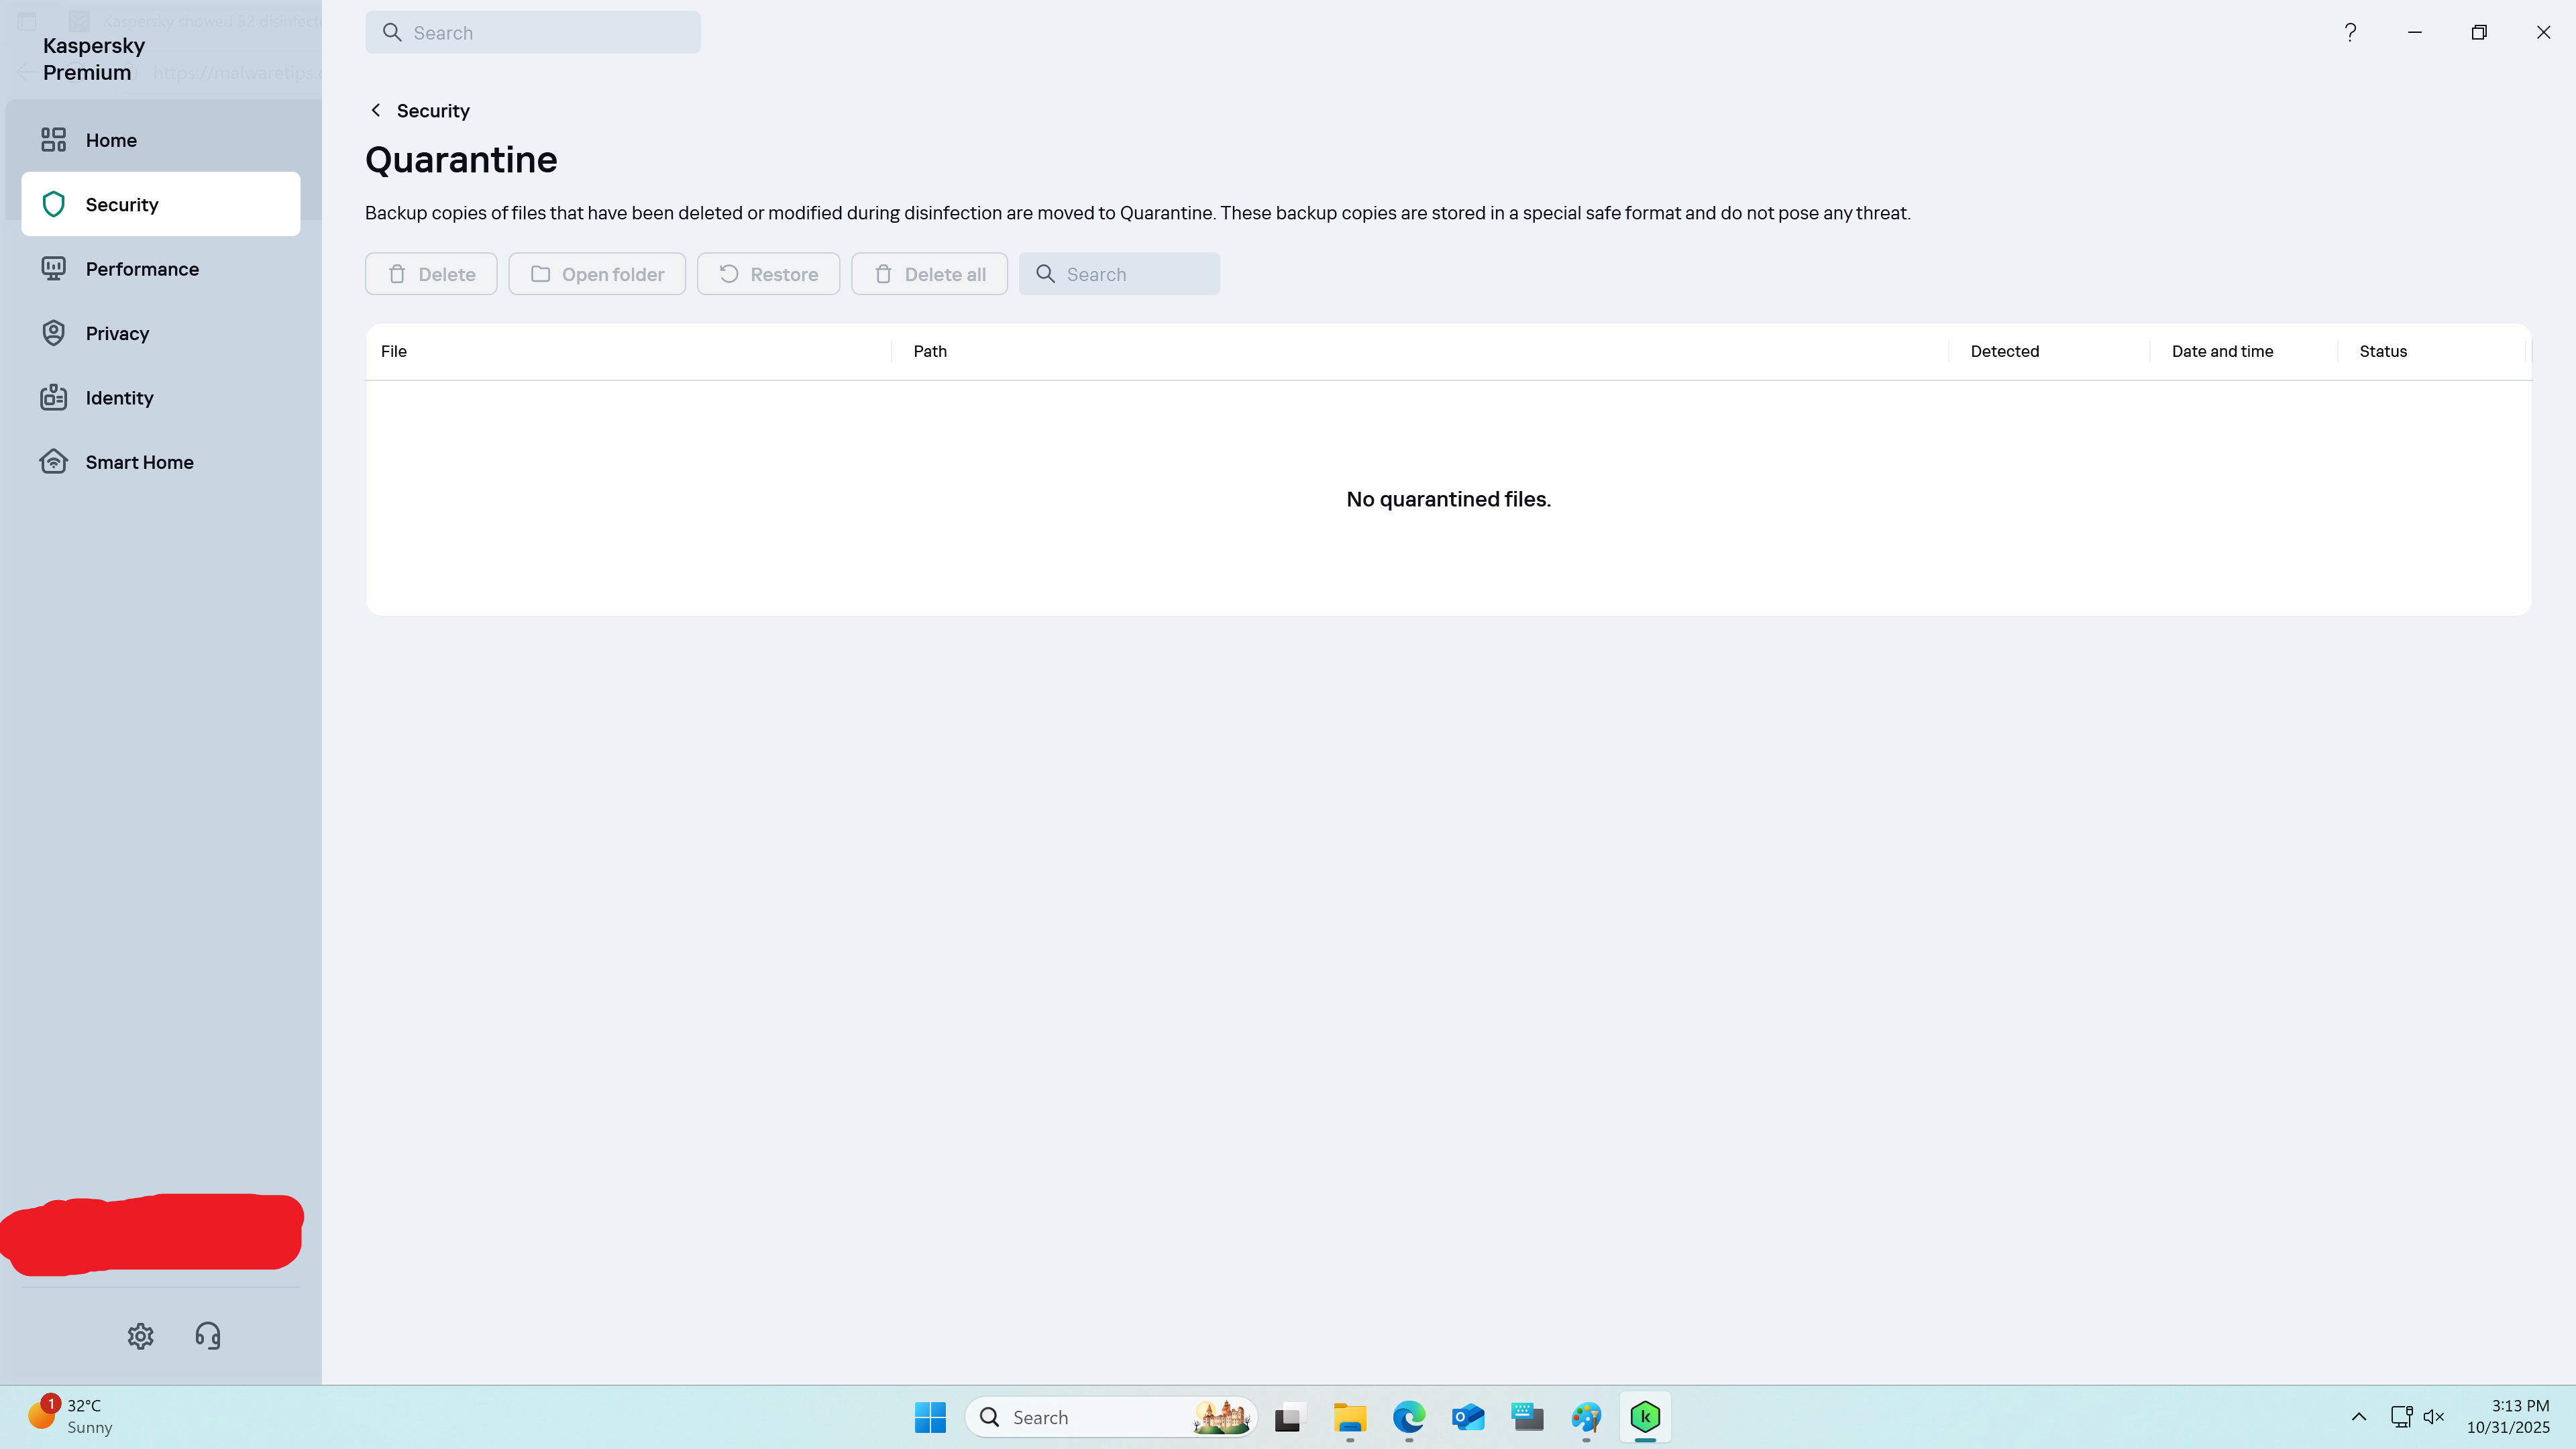Viewport: 2576px width, 1449px height.
Task: Restore the selected quarantined file
Action: point(768,274)
